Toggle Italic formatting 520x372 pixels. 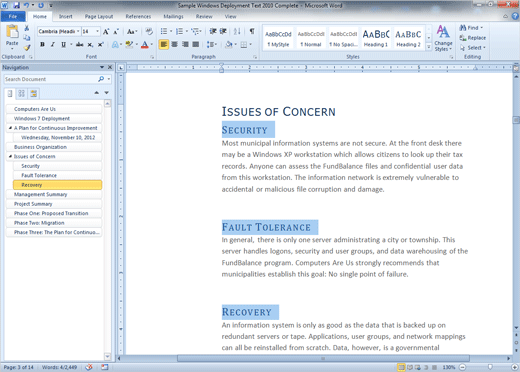(53, 44)
